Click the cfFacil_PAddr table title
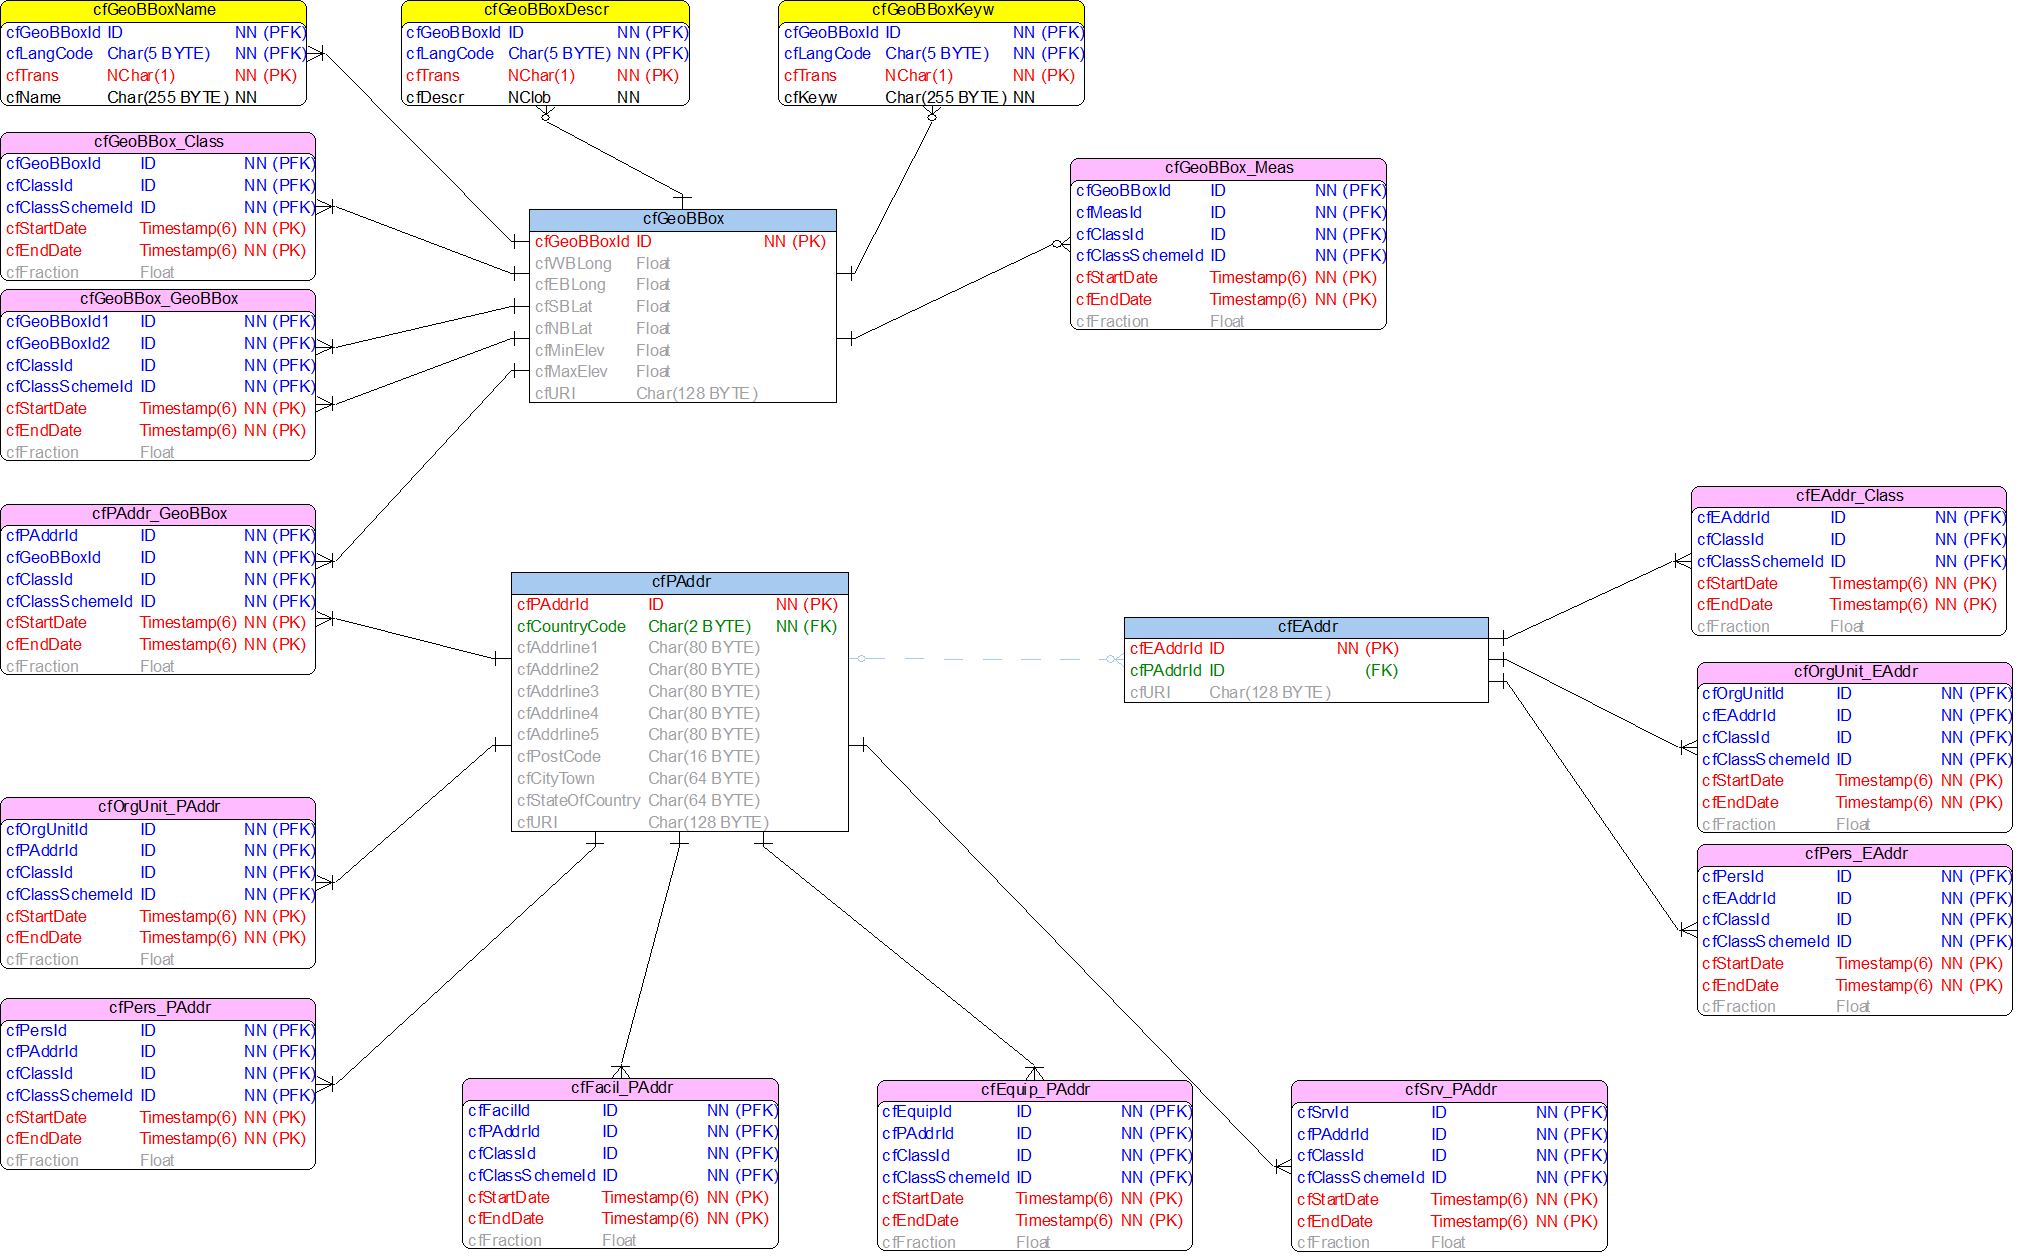2020x1258 pixels. (x=621, y=1088)
